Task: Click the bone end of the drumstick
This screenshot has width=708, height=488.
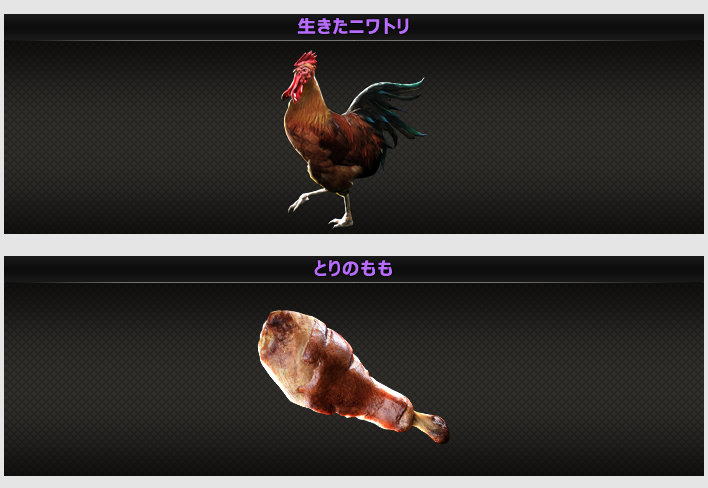Action: (x=433, y=426)
